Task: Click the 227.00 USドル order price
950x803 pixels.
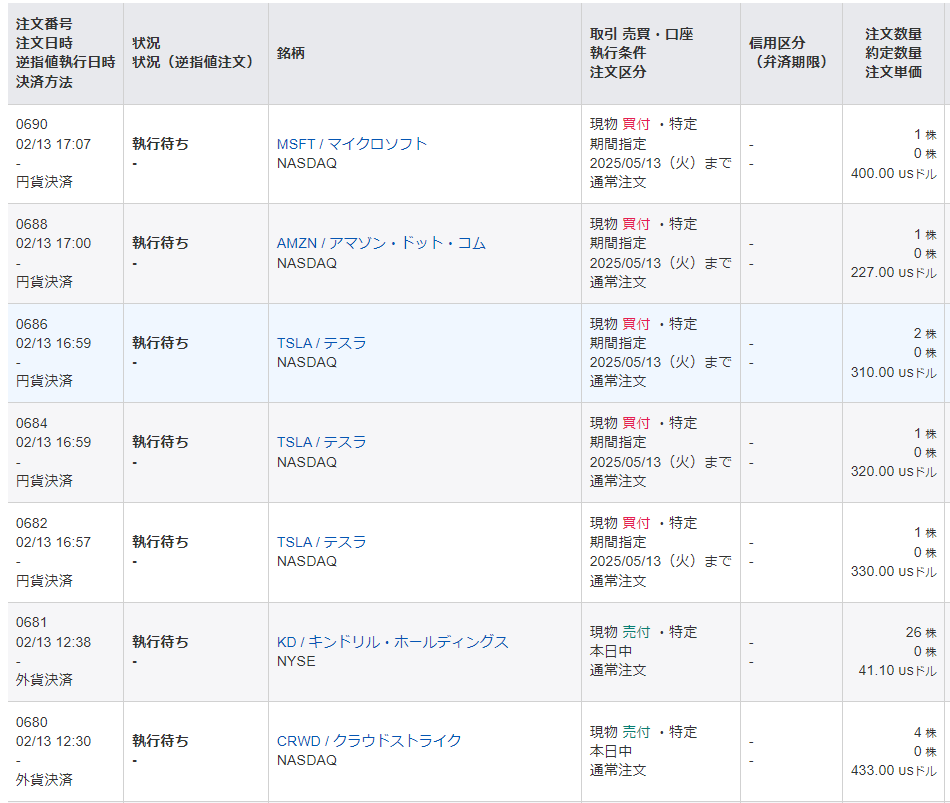Action: [x=894, y=273]
